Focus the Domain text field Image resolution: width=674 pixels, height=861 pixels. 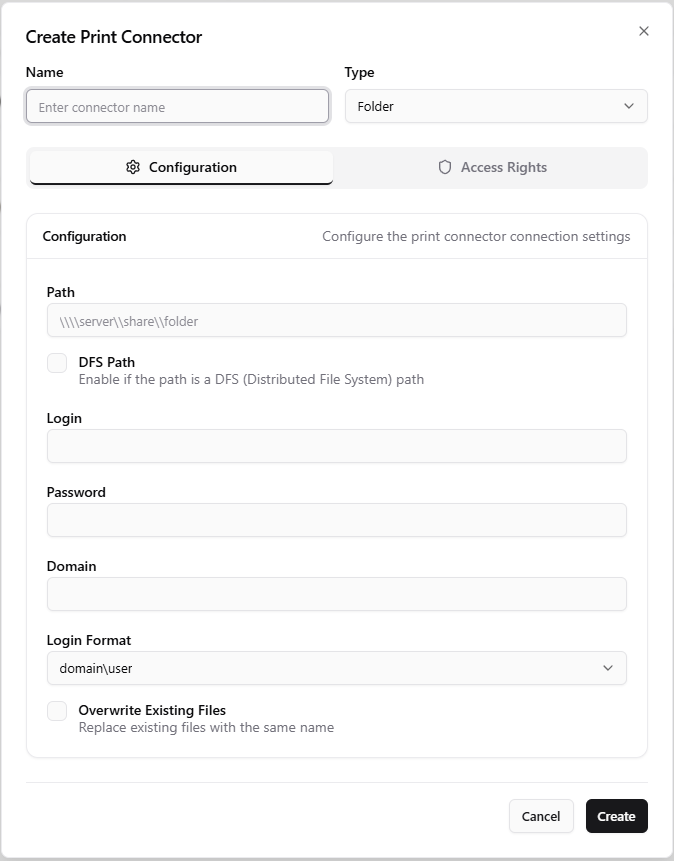pyautogui.click(x=337, y=594)
